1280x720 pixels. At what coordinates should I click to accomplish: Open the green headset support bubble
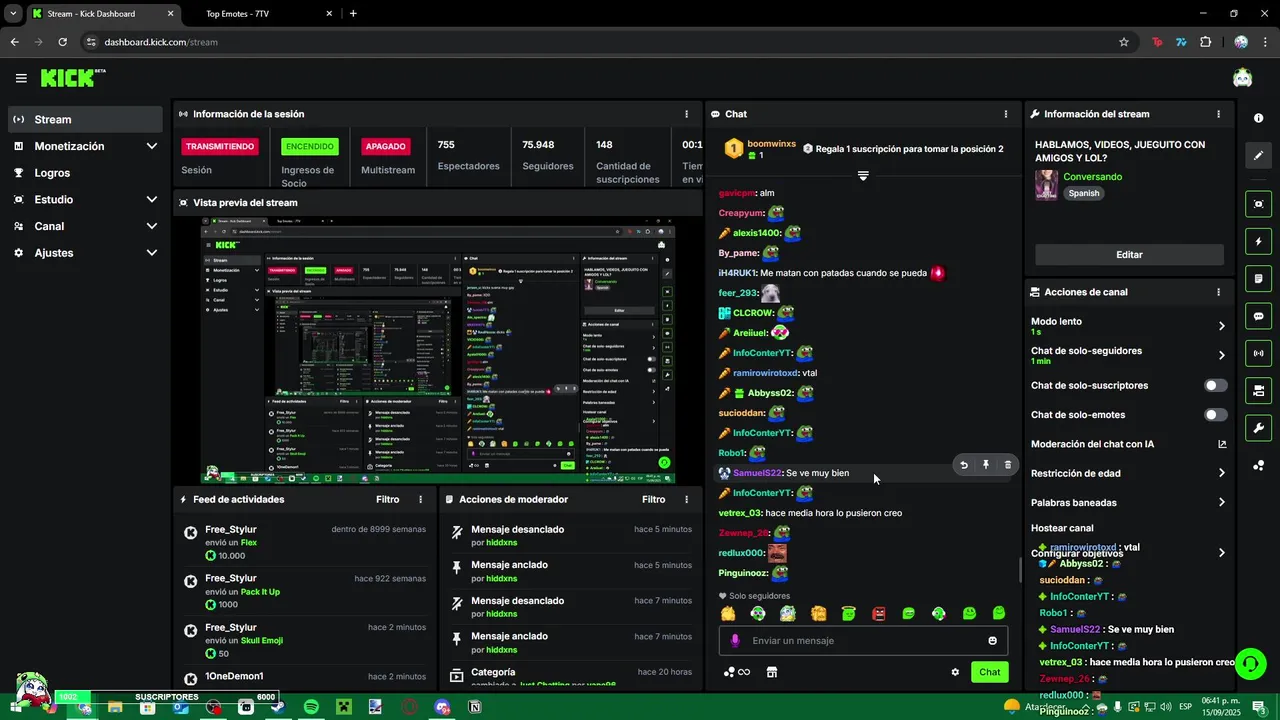click(1249, 663)
